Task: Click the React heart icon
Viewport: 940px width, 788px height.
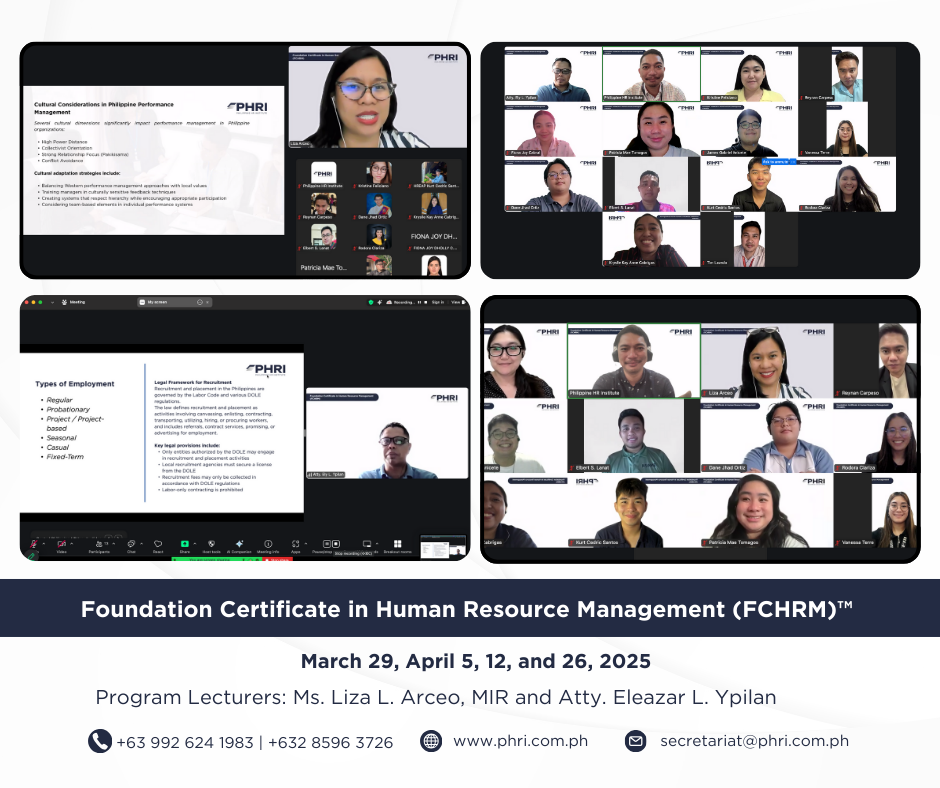Action: click(158, 544)
